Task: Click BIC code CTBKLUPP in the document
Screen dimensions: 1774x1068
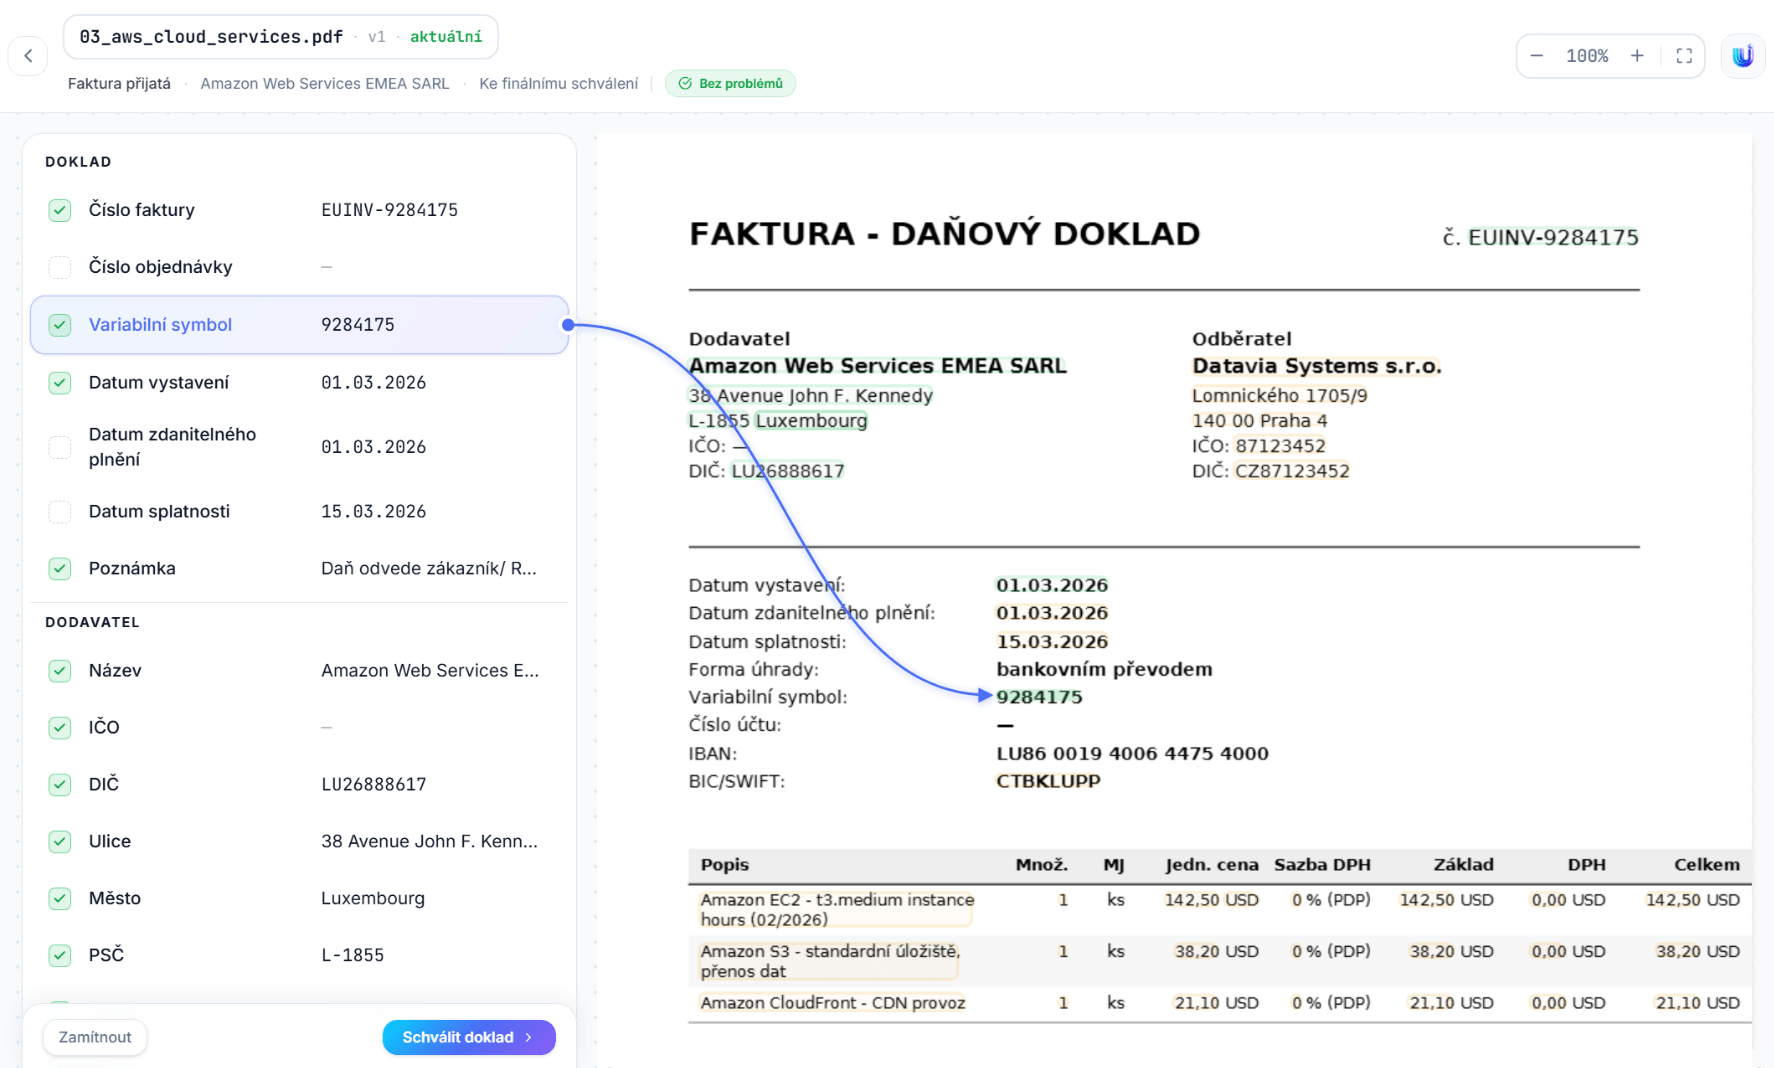Action: pos(1048,782)
